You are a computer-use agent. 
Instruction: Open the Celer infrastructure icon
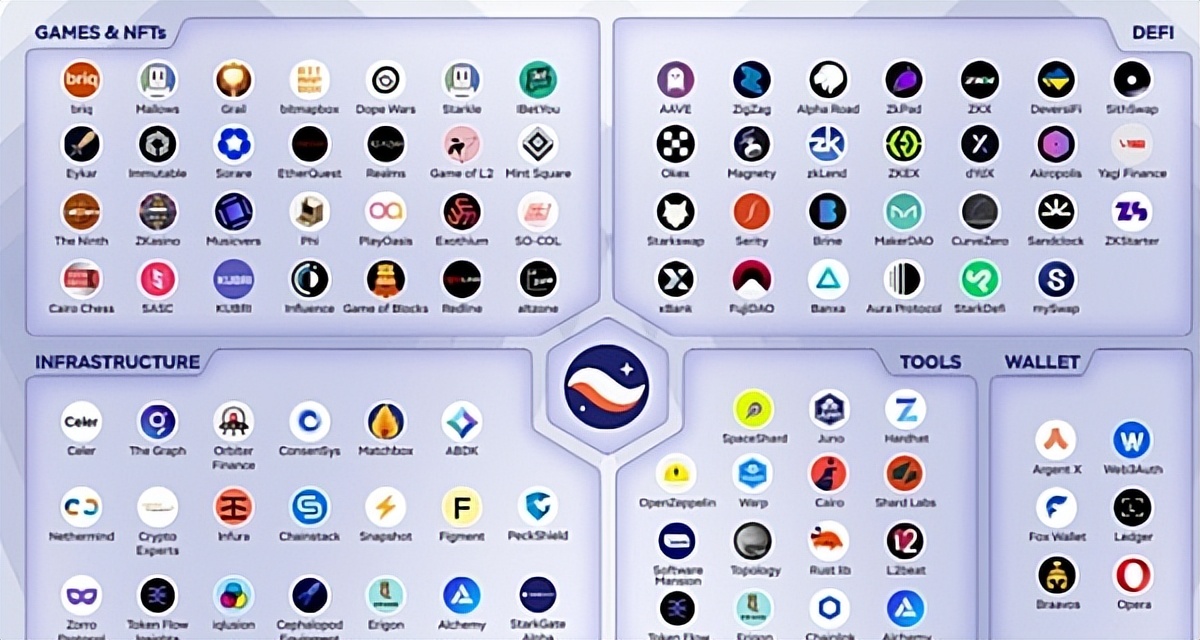click(x=82, y=422)
